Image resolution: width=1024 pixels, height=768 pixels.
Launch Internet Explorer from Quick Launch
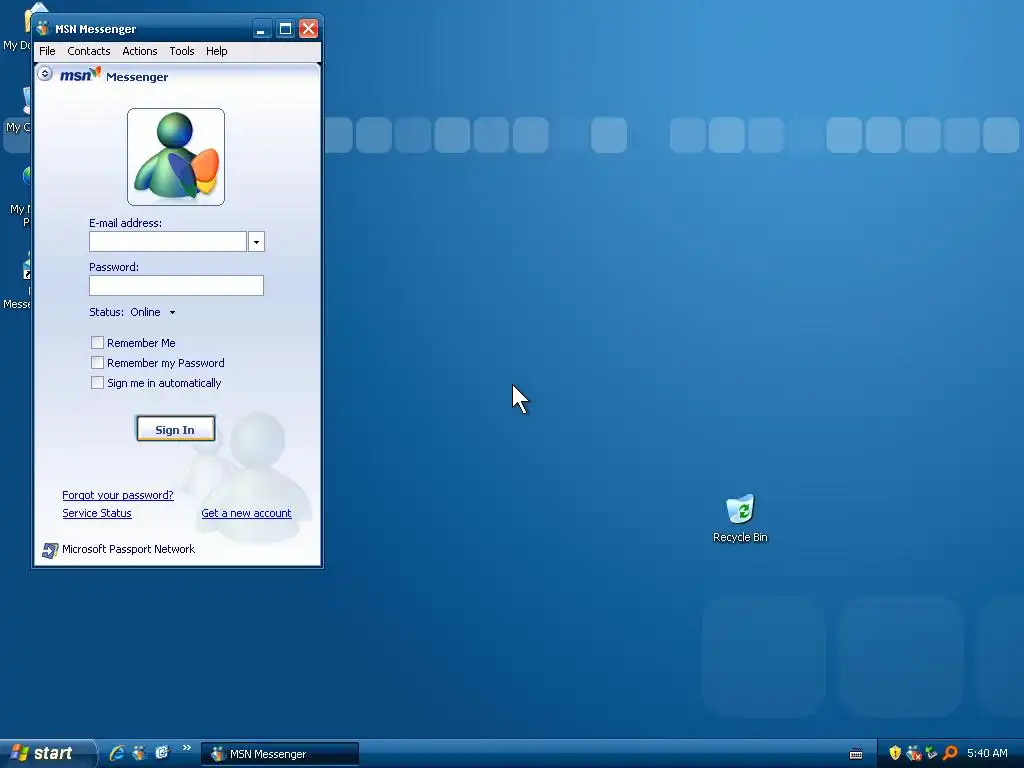click(x=117, y=753)
